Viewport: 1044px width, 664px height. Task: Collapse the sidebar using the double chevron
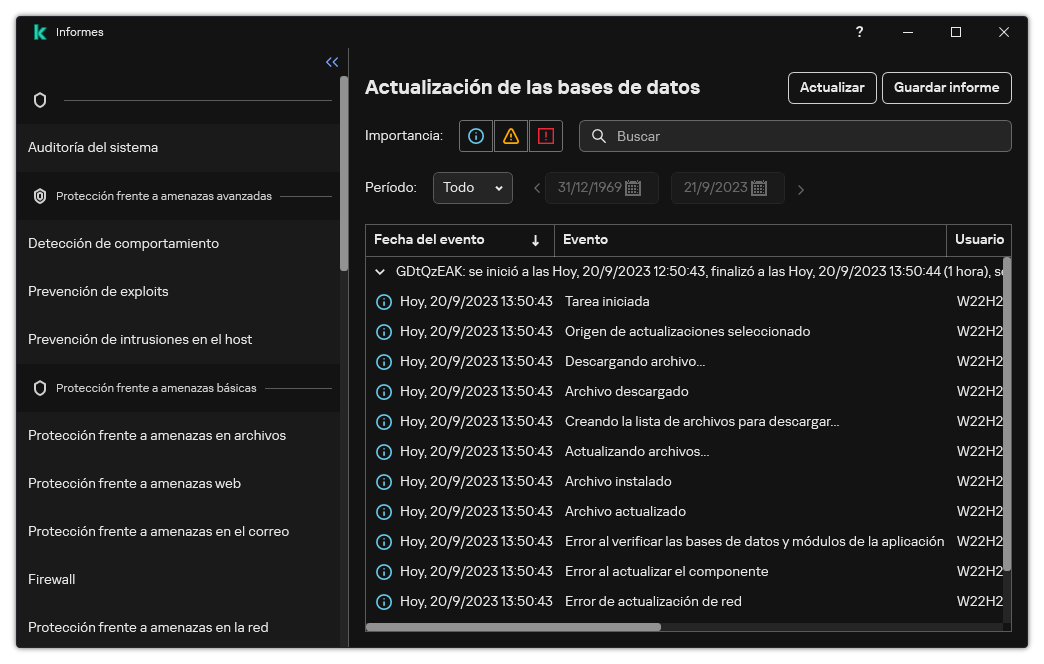(x=332, y=61)
